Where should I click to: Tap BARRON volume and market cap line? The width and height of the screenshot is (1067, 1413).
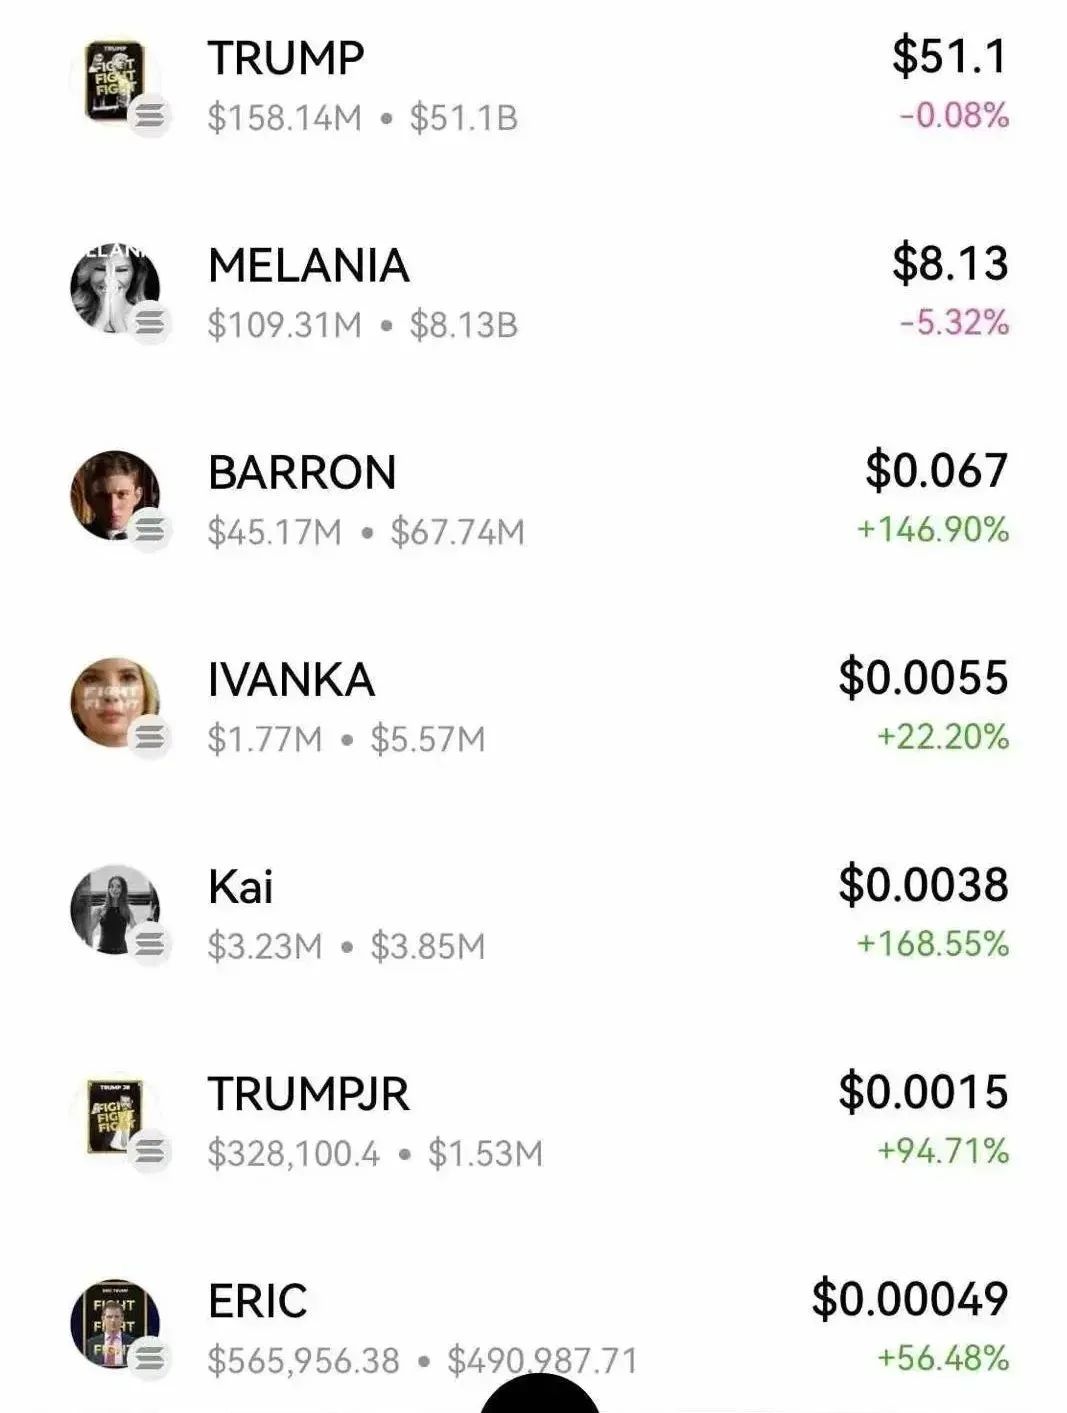point(366,532)
